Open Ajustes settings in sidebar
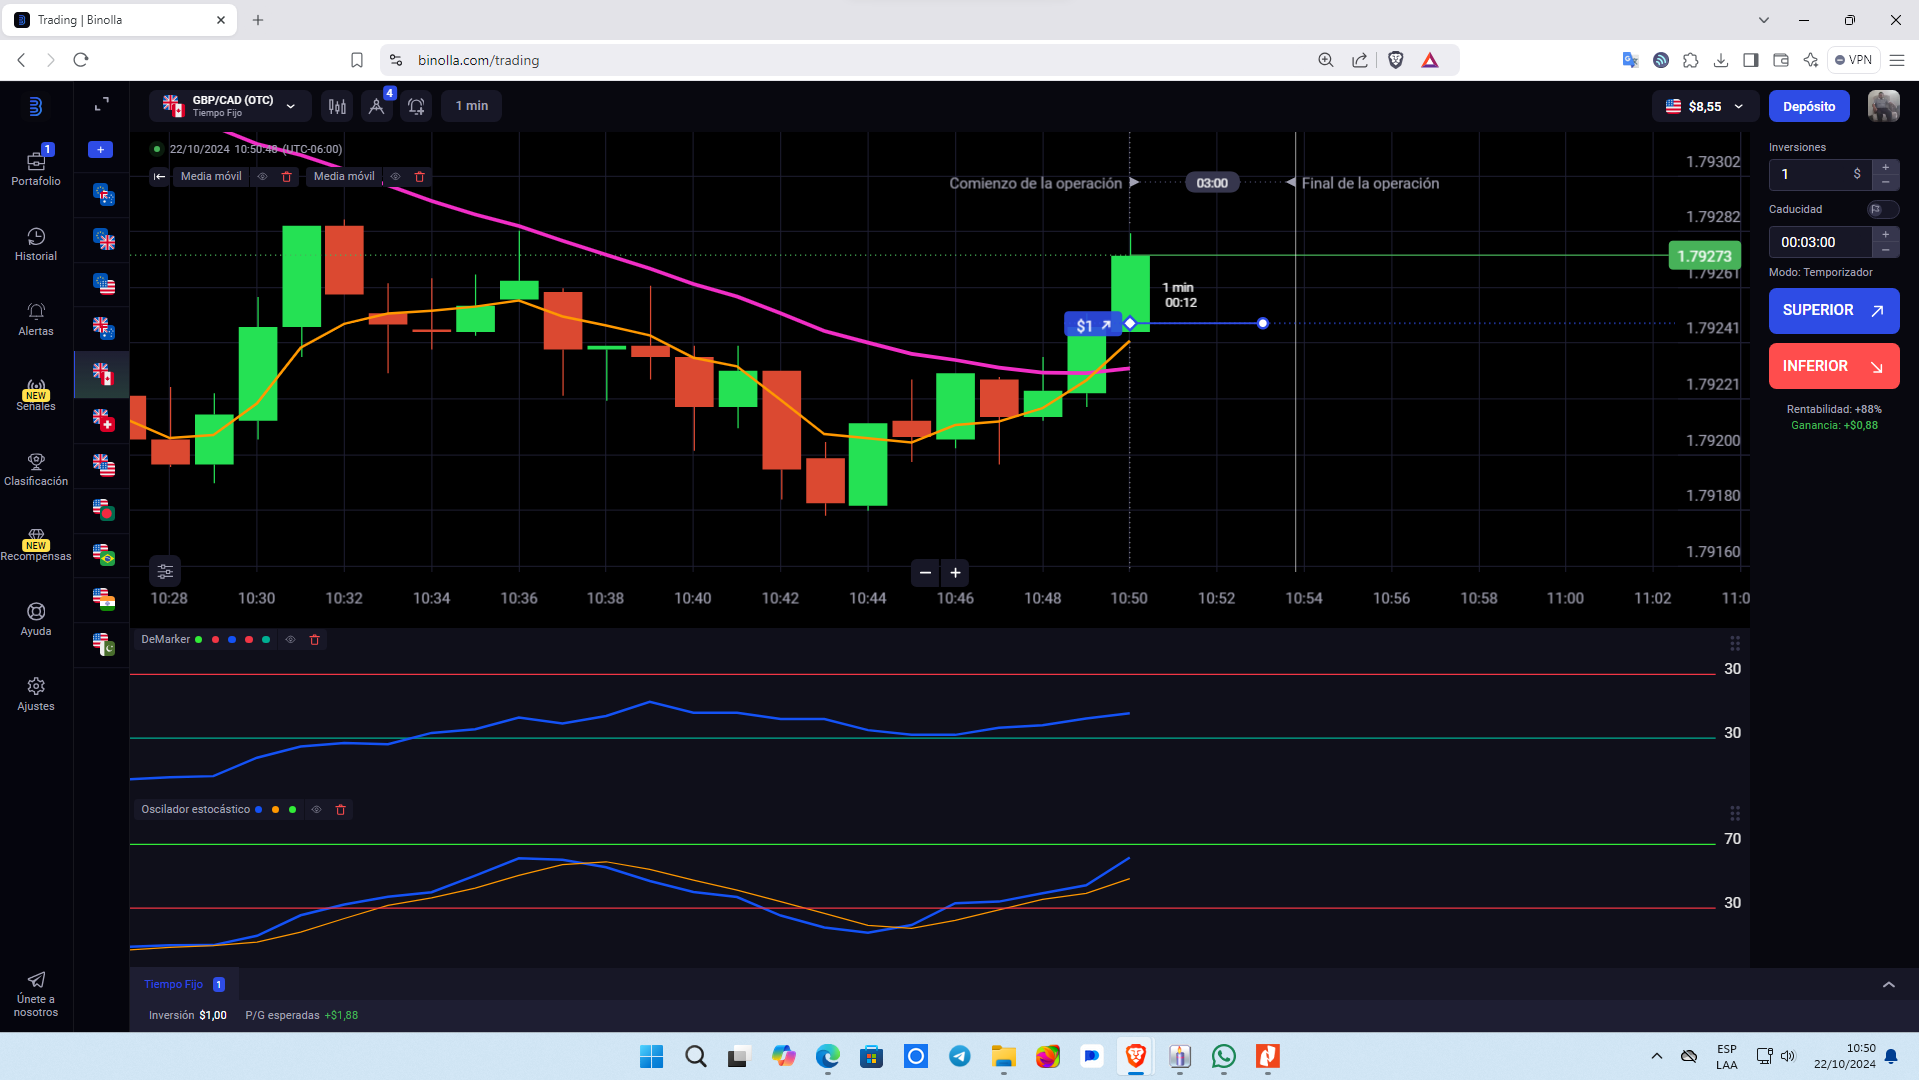Image resolution: width=1919 pixels, height=1080 pixels. point(36,694)
